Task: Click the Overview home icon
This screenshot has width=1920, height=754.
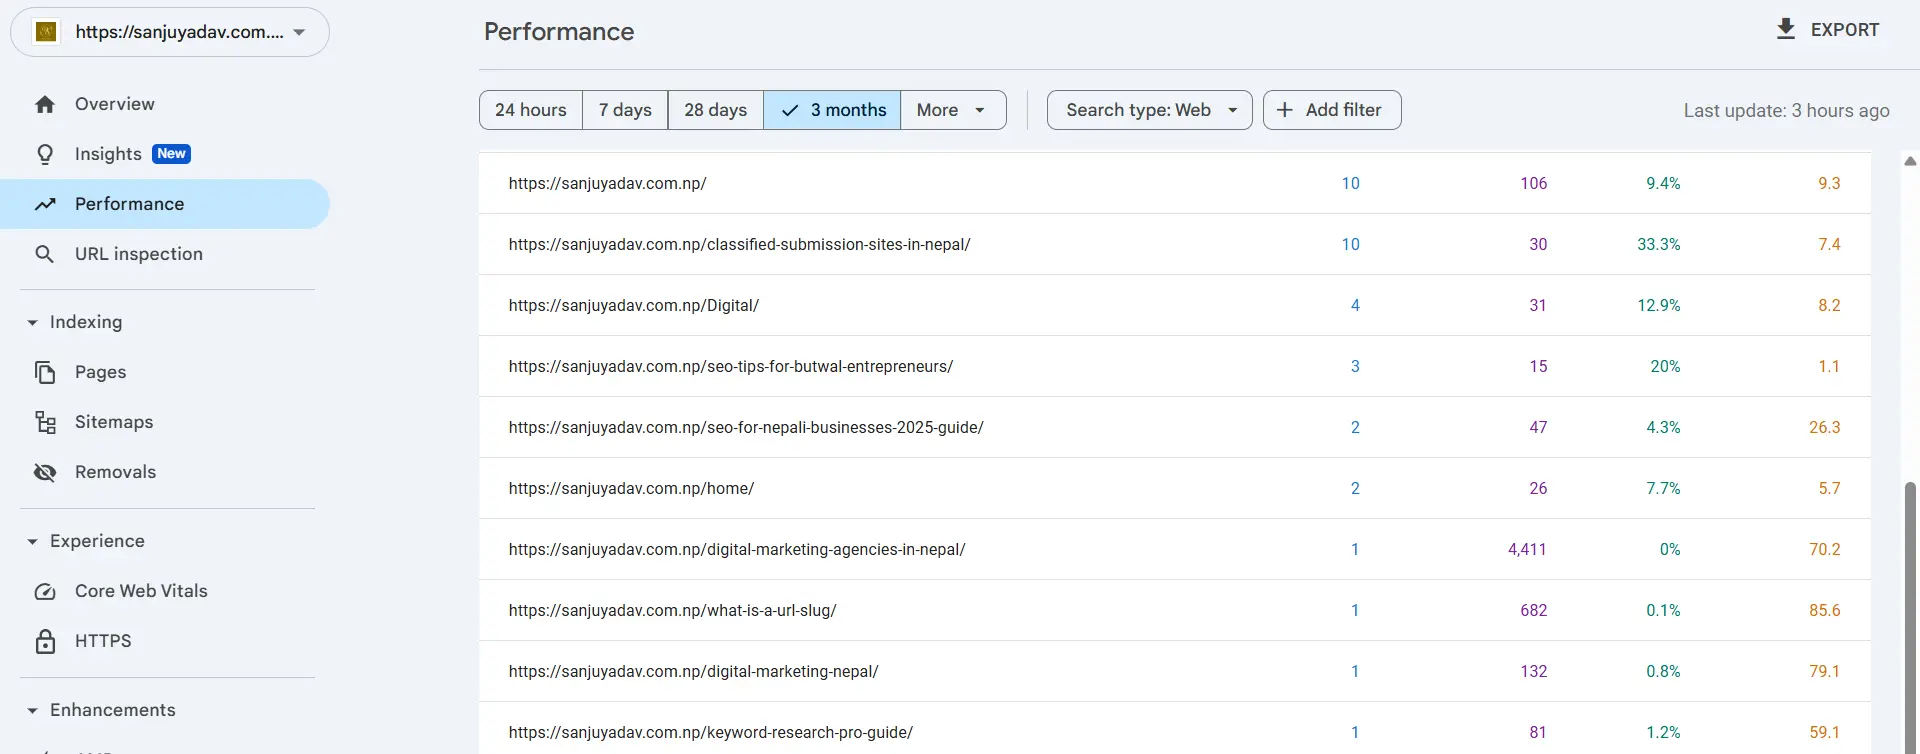Action: [x=45, y=104]
